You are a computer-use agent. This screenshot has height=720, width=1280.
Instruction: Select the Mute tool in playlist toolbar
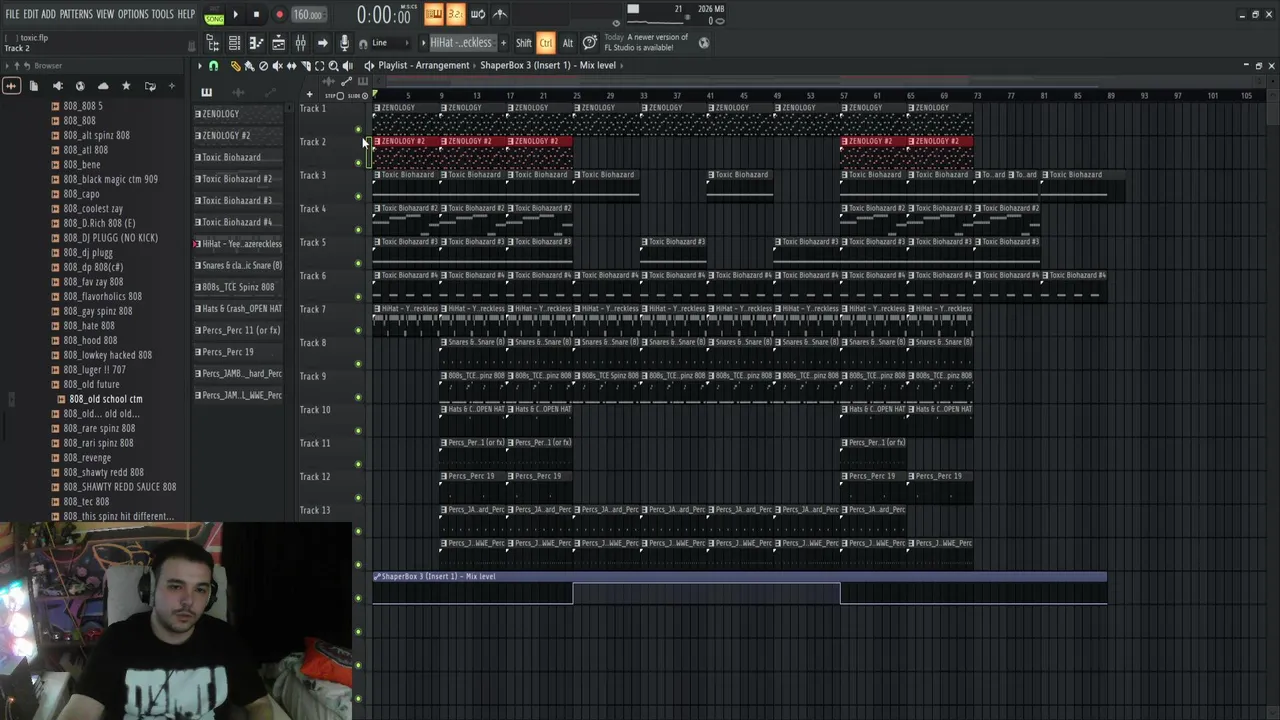(x=277, y=66)
